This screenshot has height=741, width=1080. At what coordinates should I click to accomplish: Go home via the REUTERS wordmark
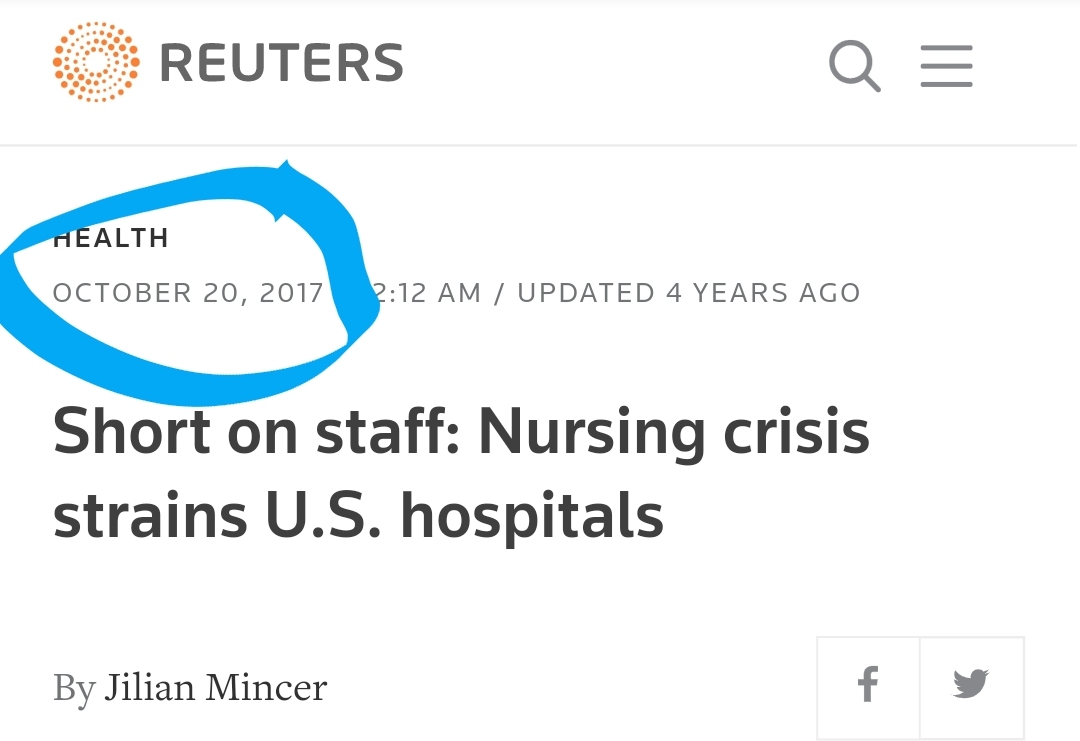coord(281,63)
